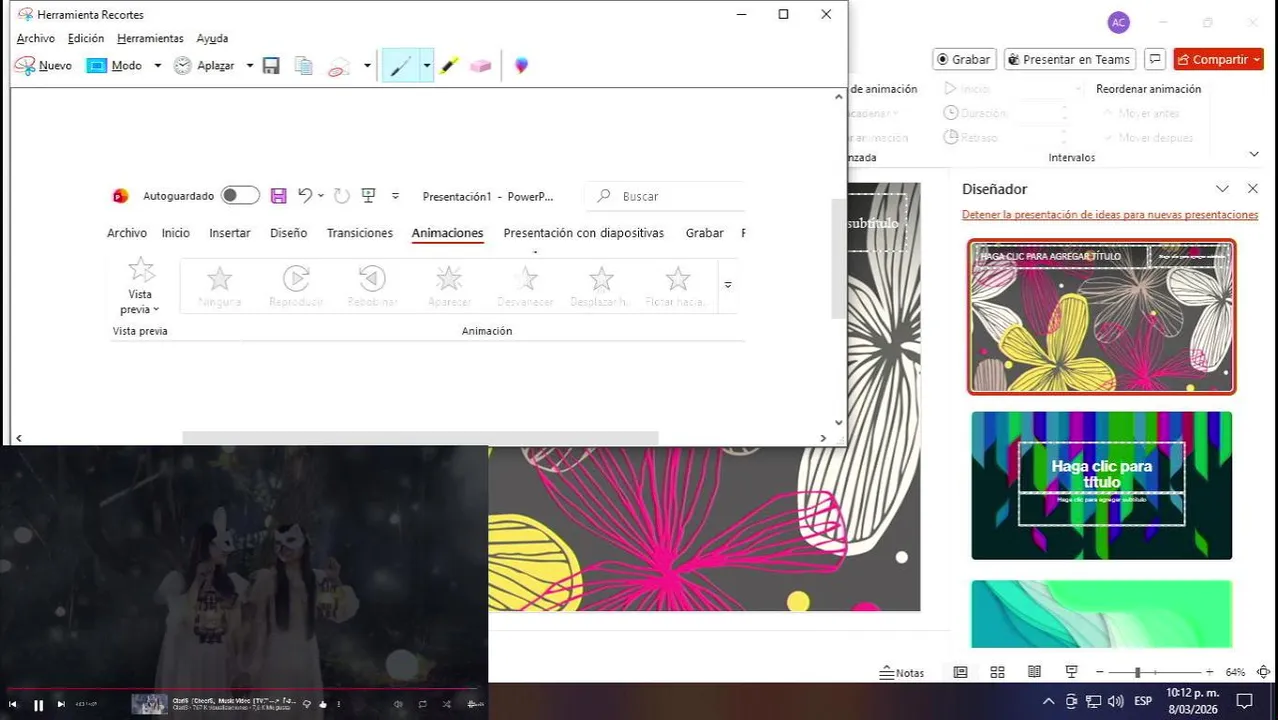Choose the floral design idea thumbnail
The width and height of the screenshot is (1278, 720).
point(1101,316)
